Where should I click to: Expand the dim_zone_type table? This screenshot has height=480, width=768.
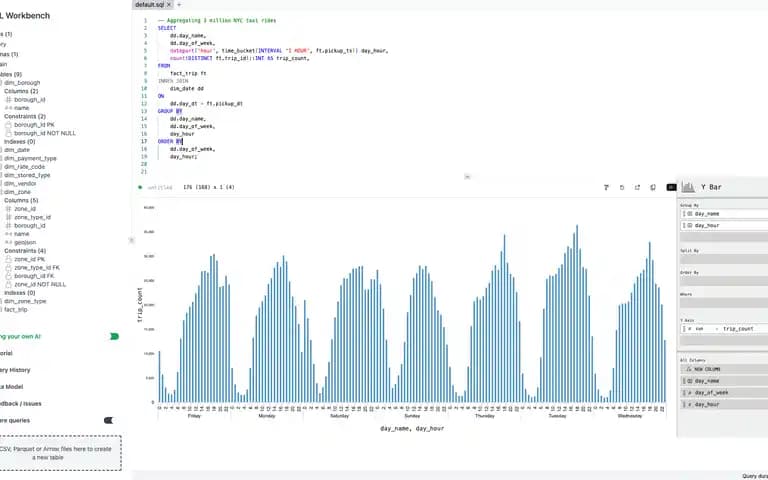25,301
